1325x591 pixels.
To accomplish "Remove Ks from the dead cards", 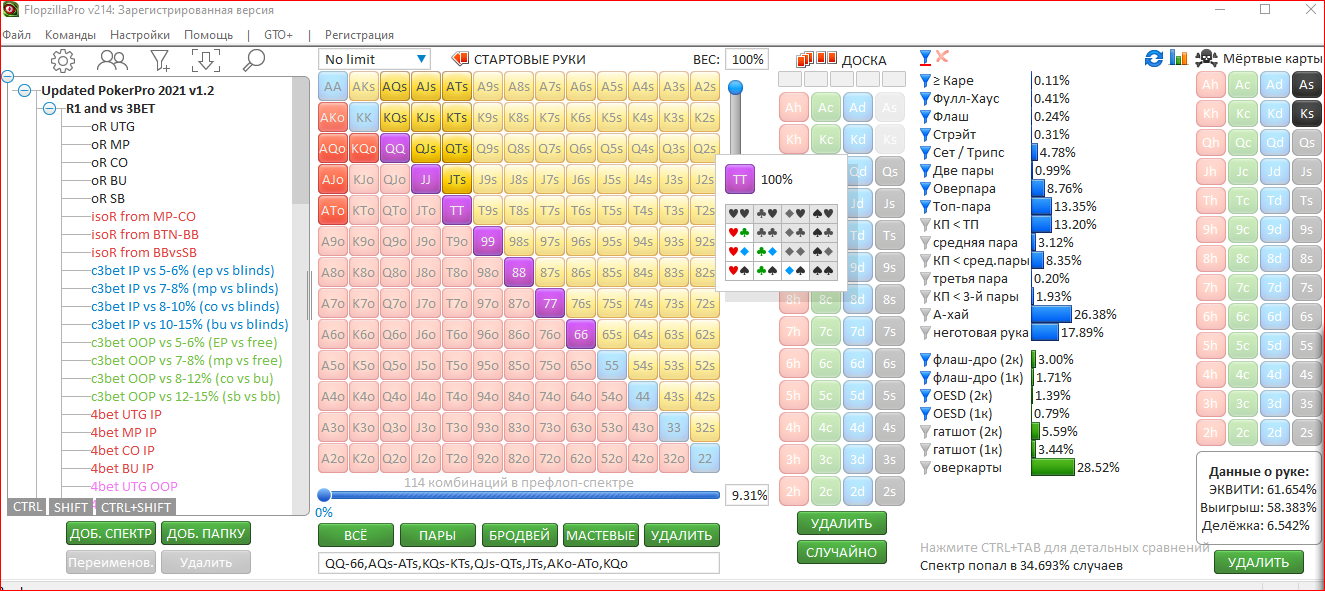I will click(x=1306, y=114).
